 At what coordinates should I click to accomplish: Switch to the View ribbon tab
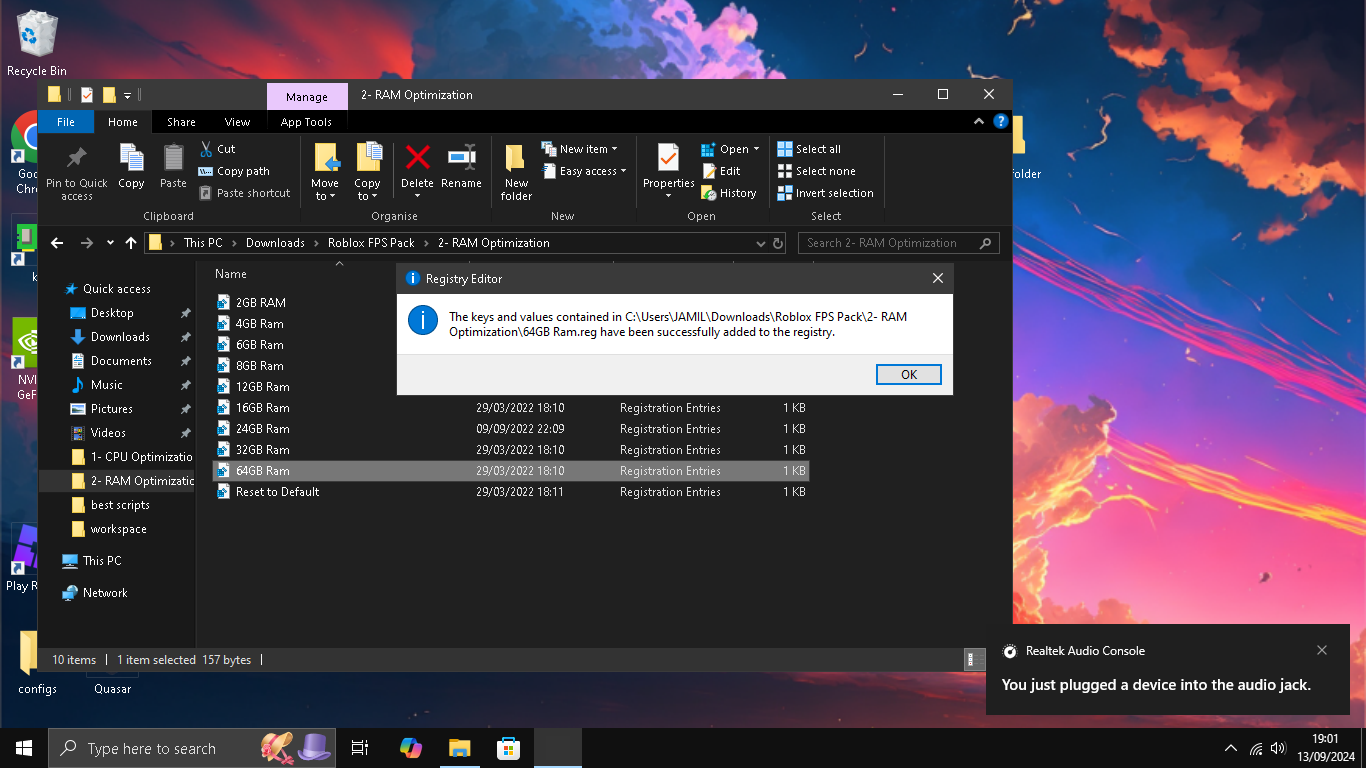[x=238, y=122]
